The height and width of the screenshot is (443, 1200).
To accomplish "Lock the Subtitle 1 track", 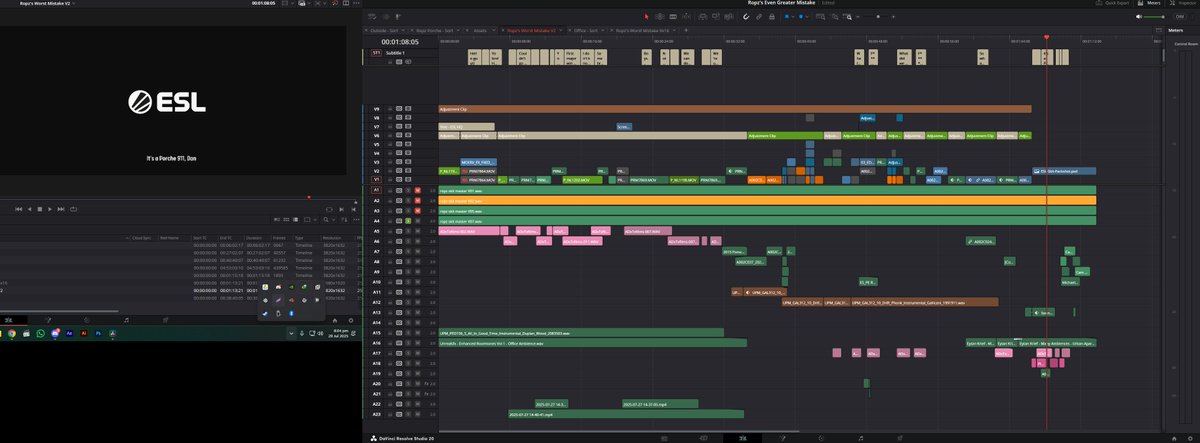I will pyautogui.click(x=389, y=62).
